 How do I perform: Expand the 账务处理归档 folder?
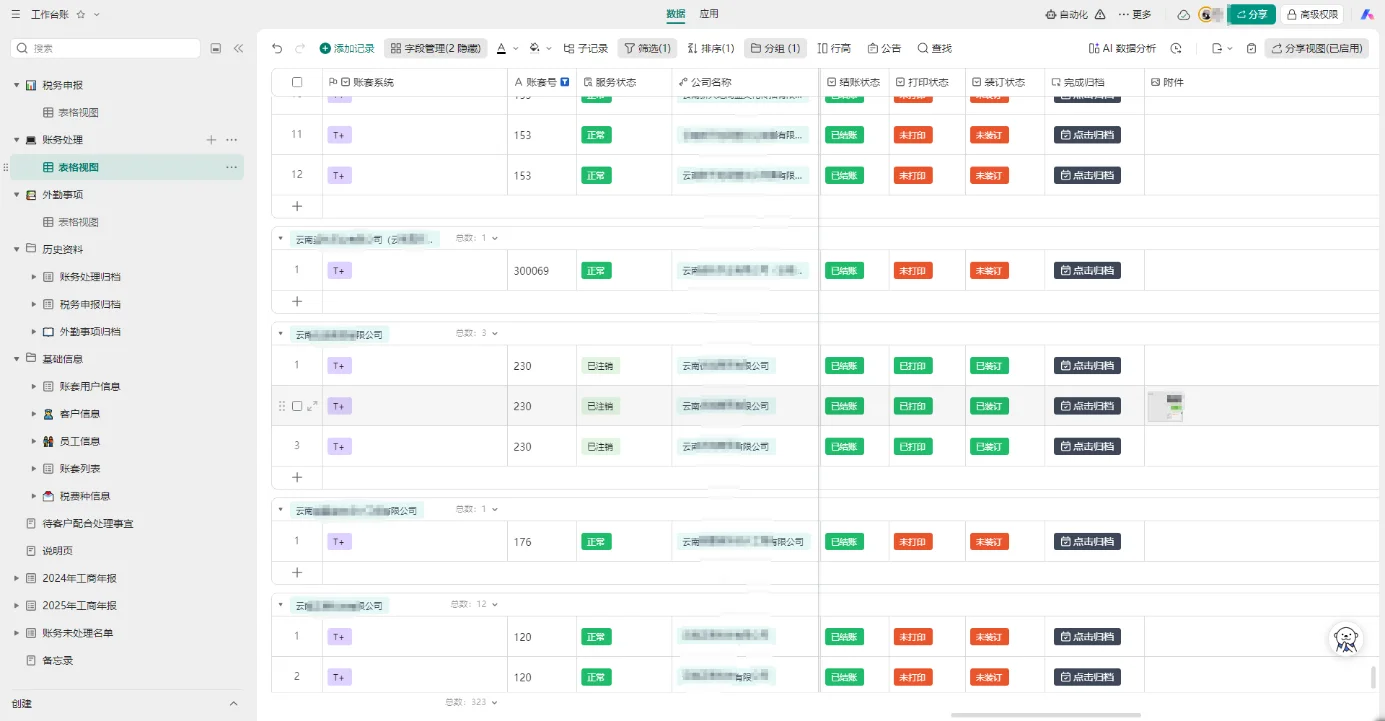34,277
